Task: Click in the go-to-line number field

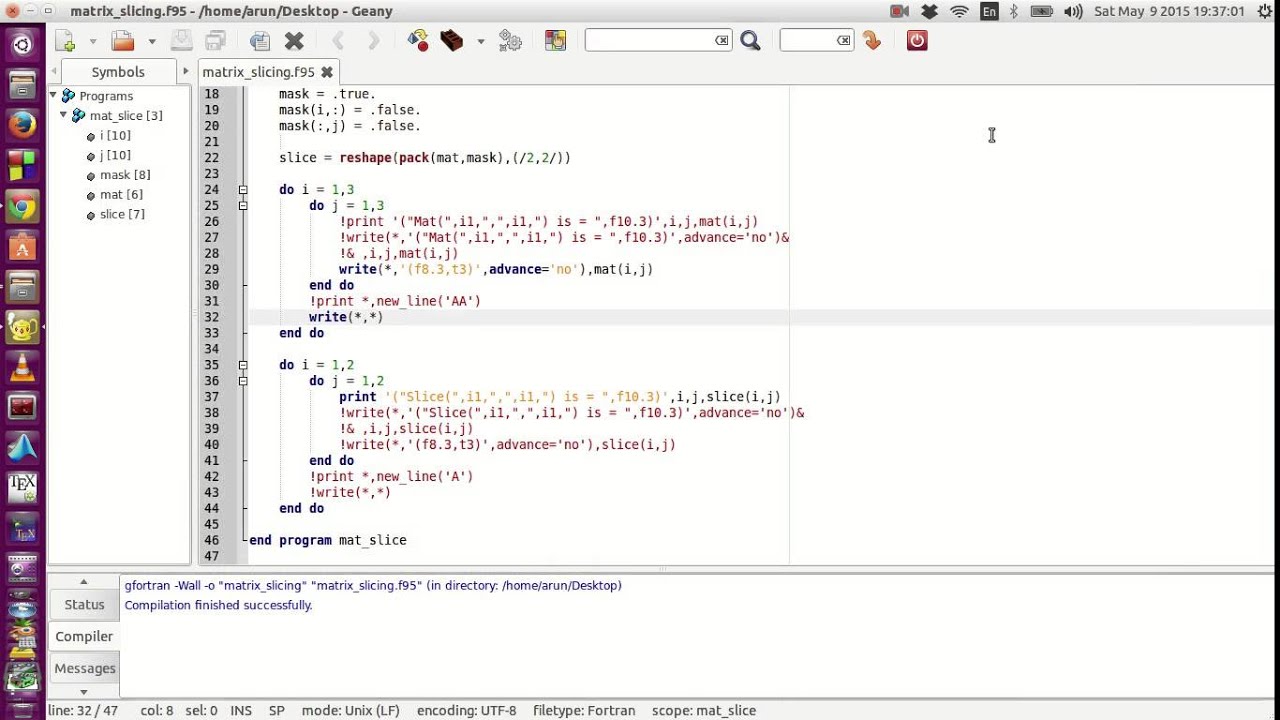Action: (807, 40)
